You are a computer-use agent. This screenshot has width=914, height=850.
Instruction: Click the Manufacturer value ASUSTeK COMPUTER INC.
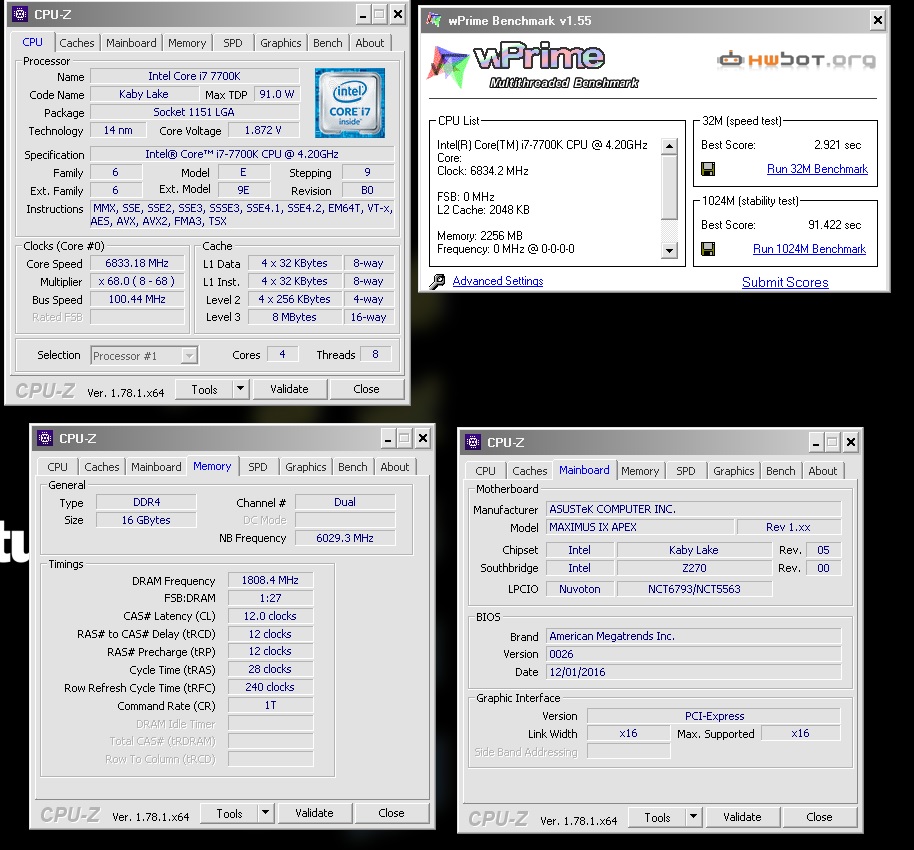[x=694, y=509]
